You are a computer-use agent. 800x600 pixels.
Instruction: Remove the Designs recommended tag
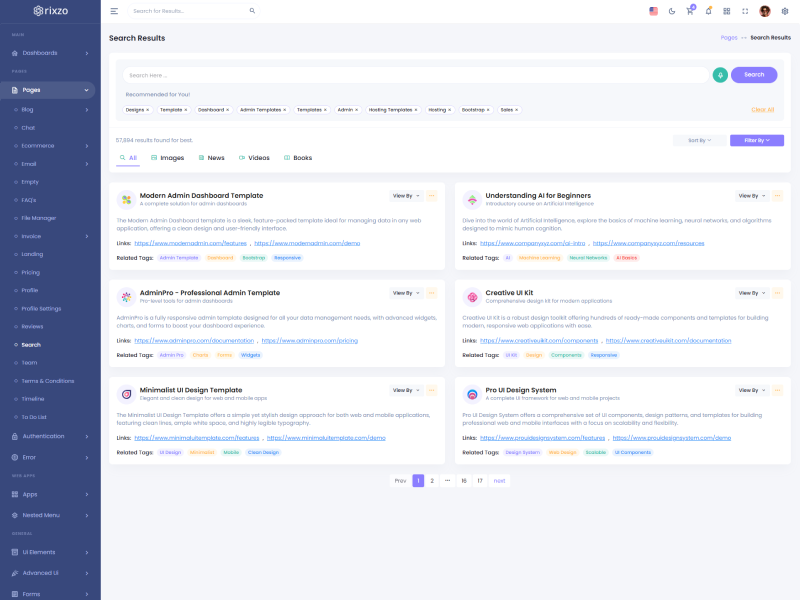click(x=148, y=110)
